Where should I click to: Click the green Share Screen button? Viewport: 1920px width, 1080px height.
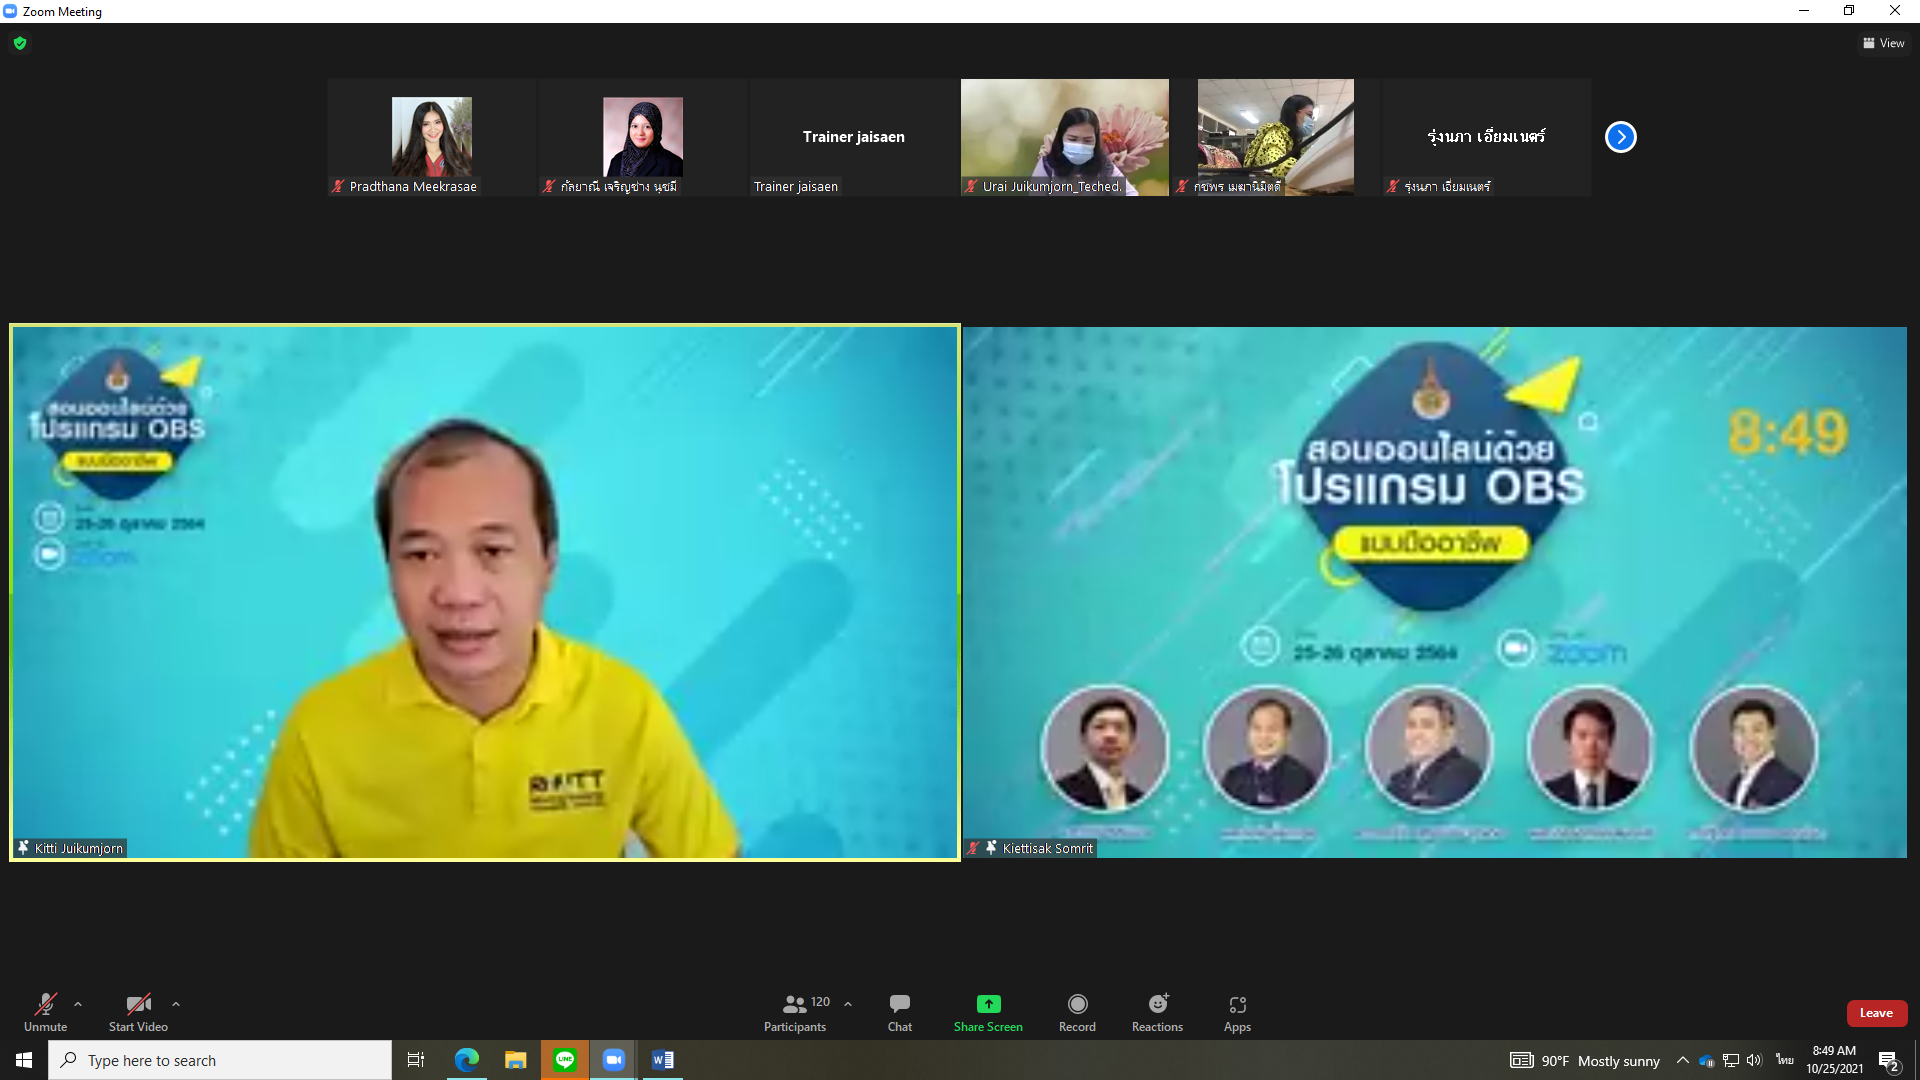point(988,1012)
